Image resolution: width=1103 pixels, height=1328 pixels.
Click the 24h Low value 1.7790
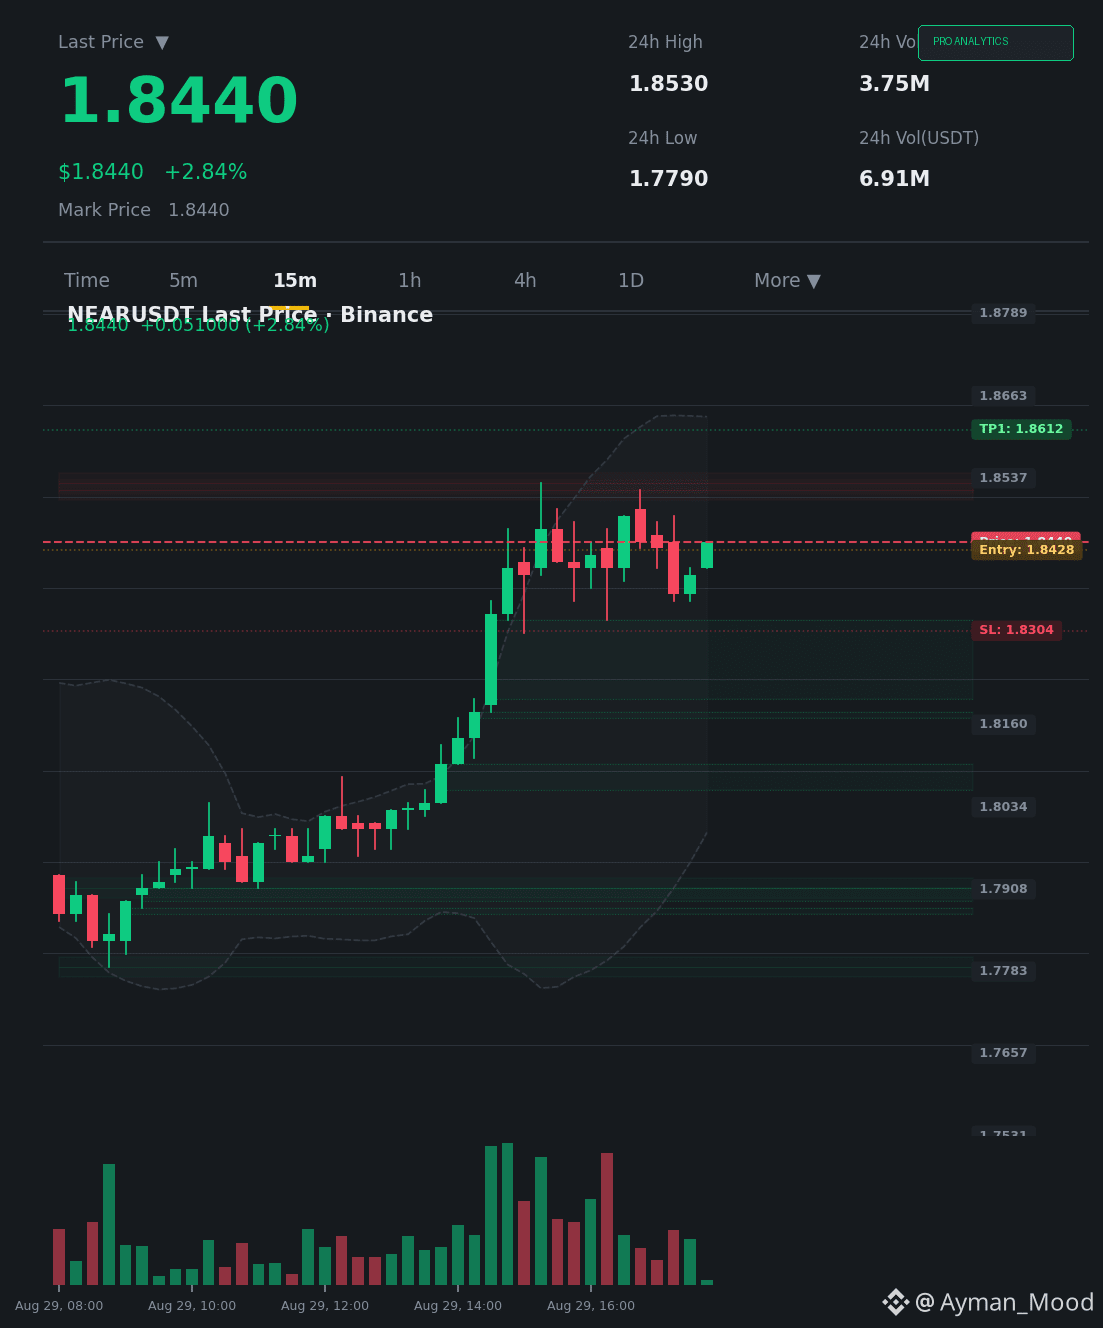668,179
